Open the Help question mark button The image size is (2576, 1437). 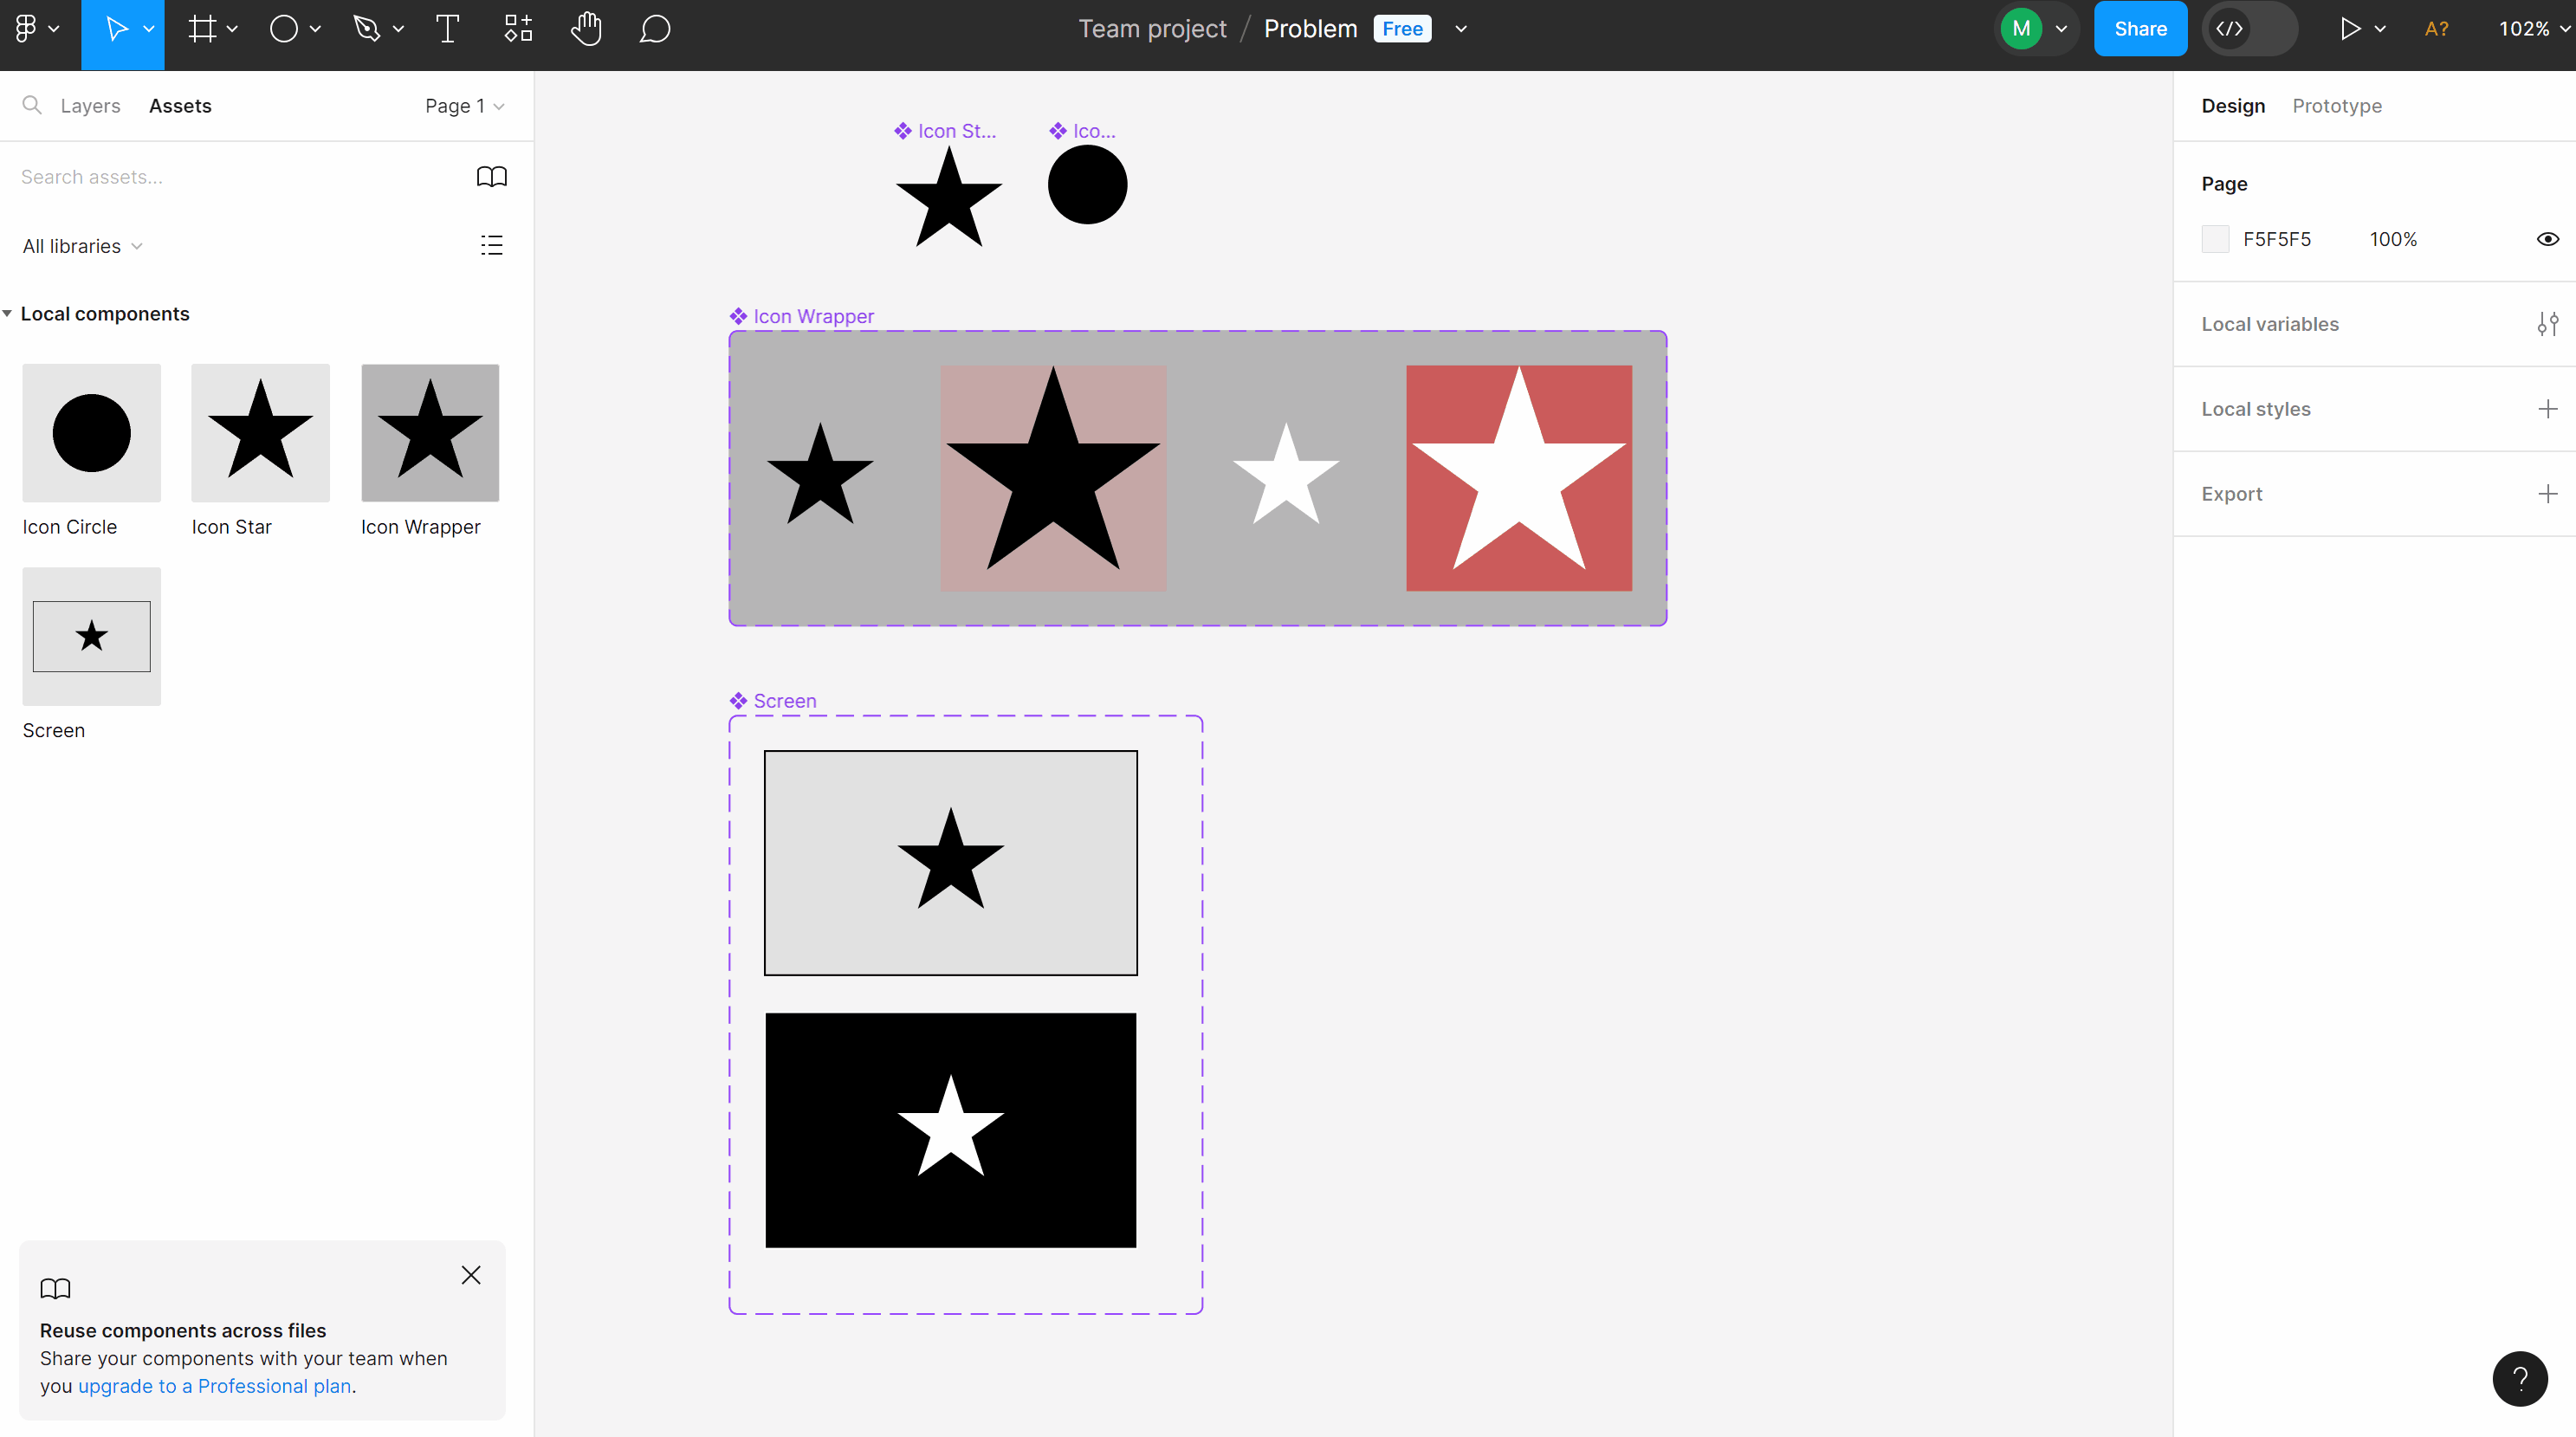[2520, 1379]
